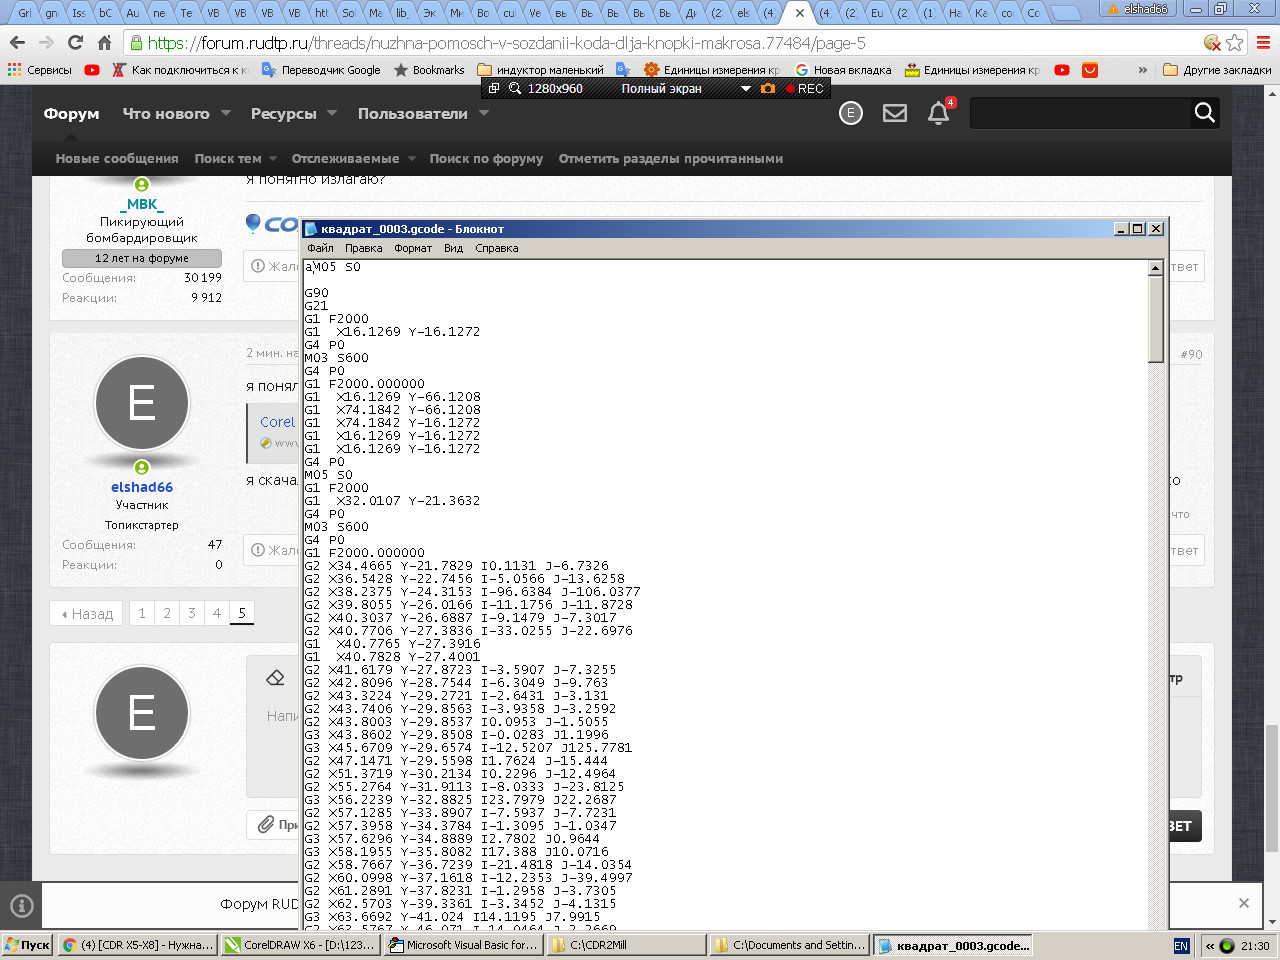Click the forum search magnifier icon
This screenshot has height=960, width=1280.
click(1204, 113)
